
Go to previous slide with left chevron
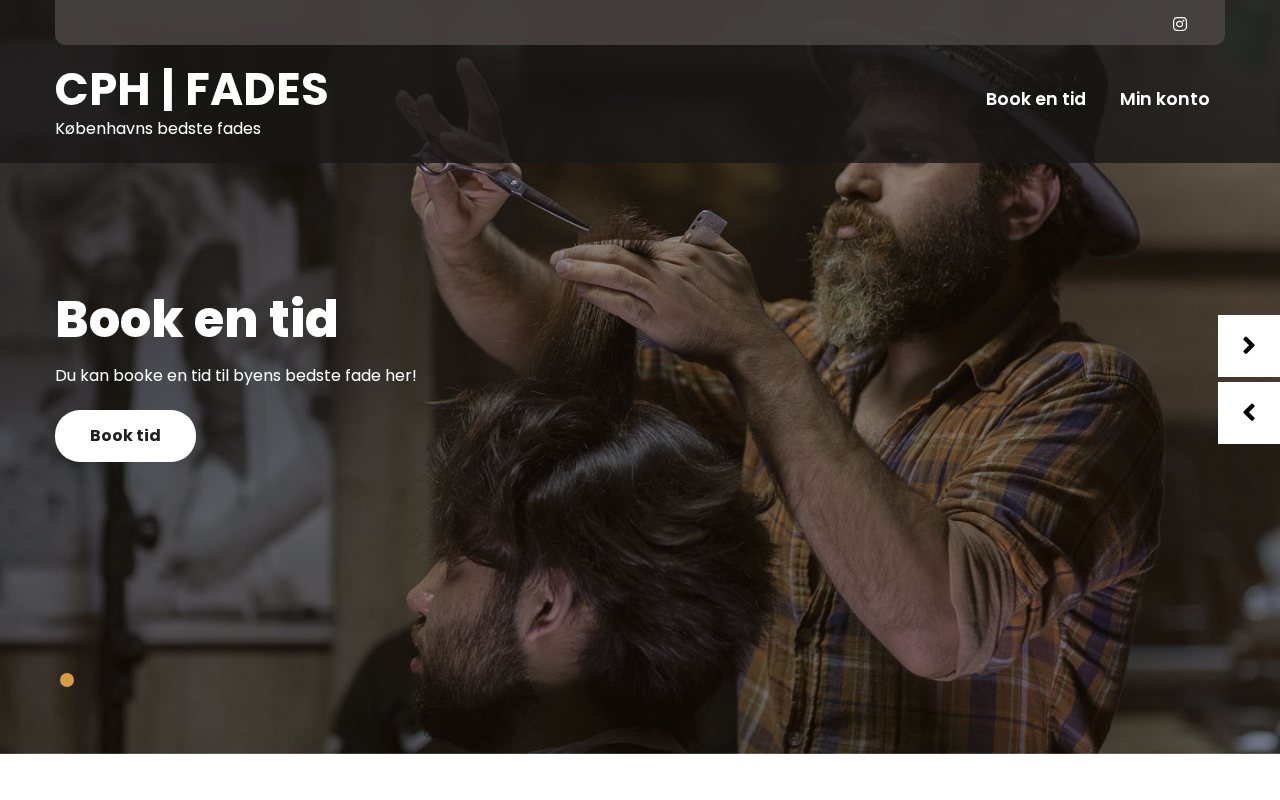point(1249,413)
